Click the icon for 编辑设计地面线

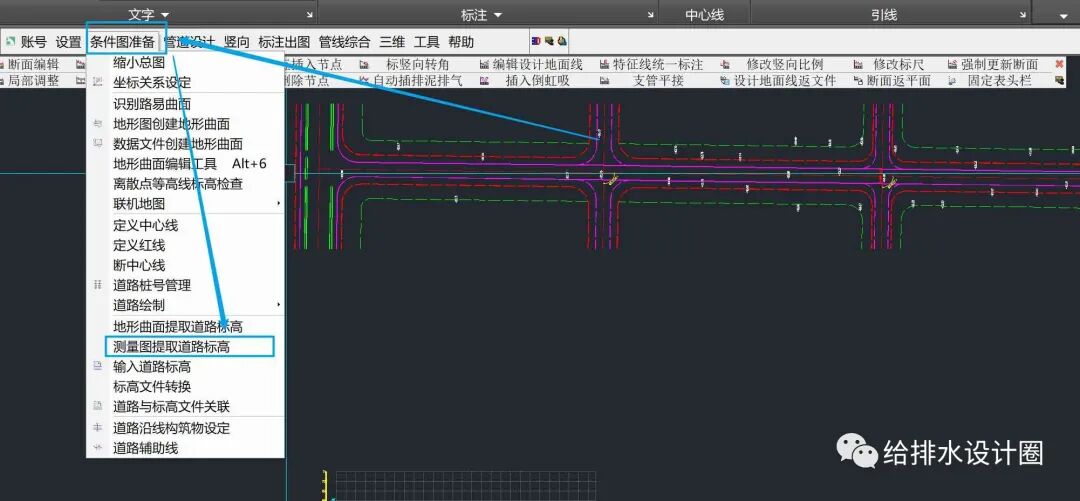pyautogui.click(x=484, y=65)
